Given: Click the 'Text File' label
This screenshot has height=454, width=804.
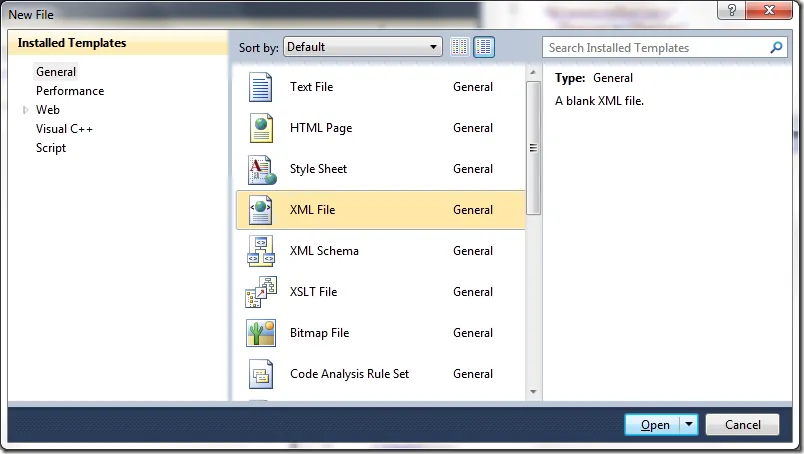Looking at the screenshot, I should 311,87.
